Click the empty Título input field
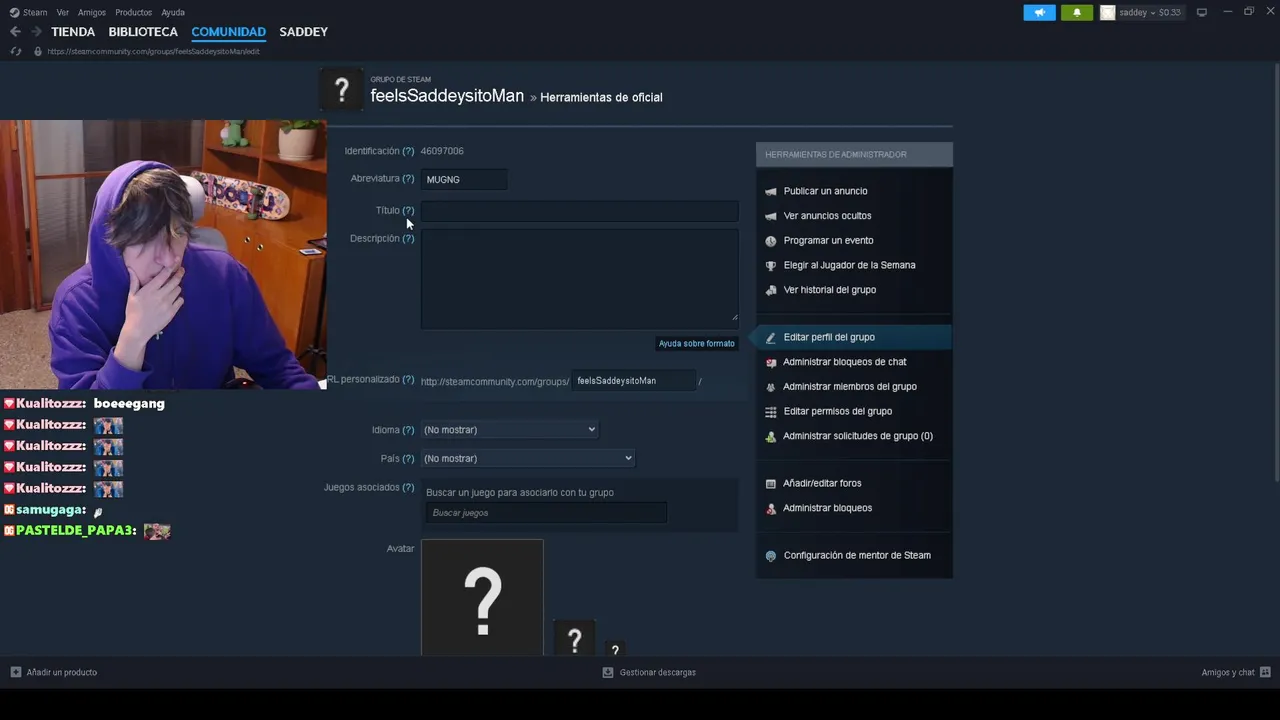 coord(580,211)
